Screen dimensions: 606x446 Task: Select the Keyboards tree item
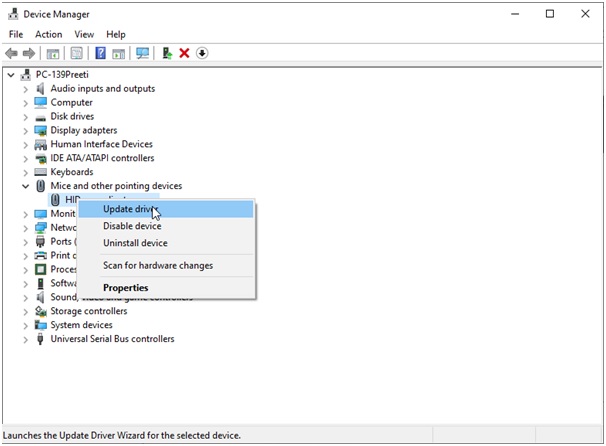[71, 172]
